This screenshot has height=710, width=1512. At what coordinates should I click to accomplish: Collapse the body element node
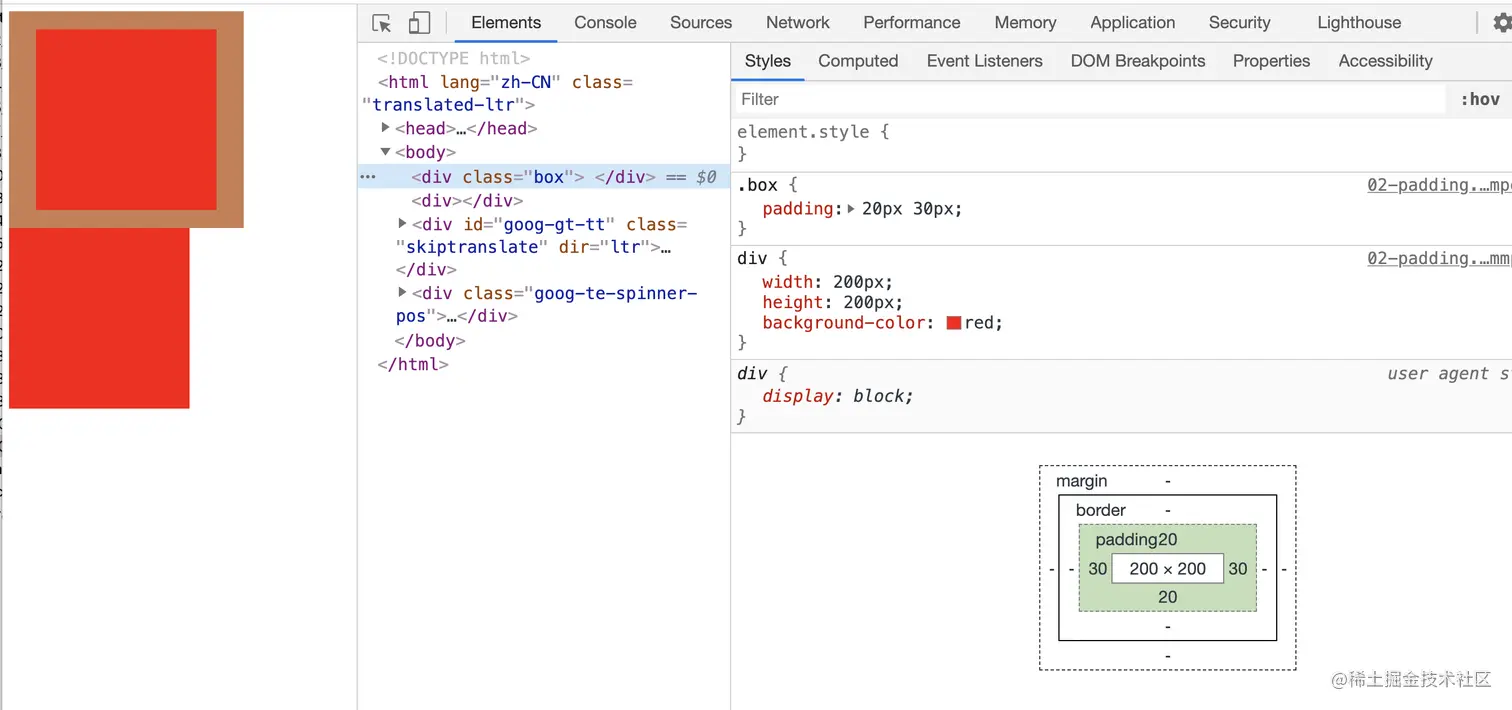386,152
